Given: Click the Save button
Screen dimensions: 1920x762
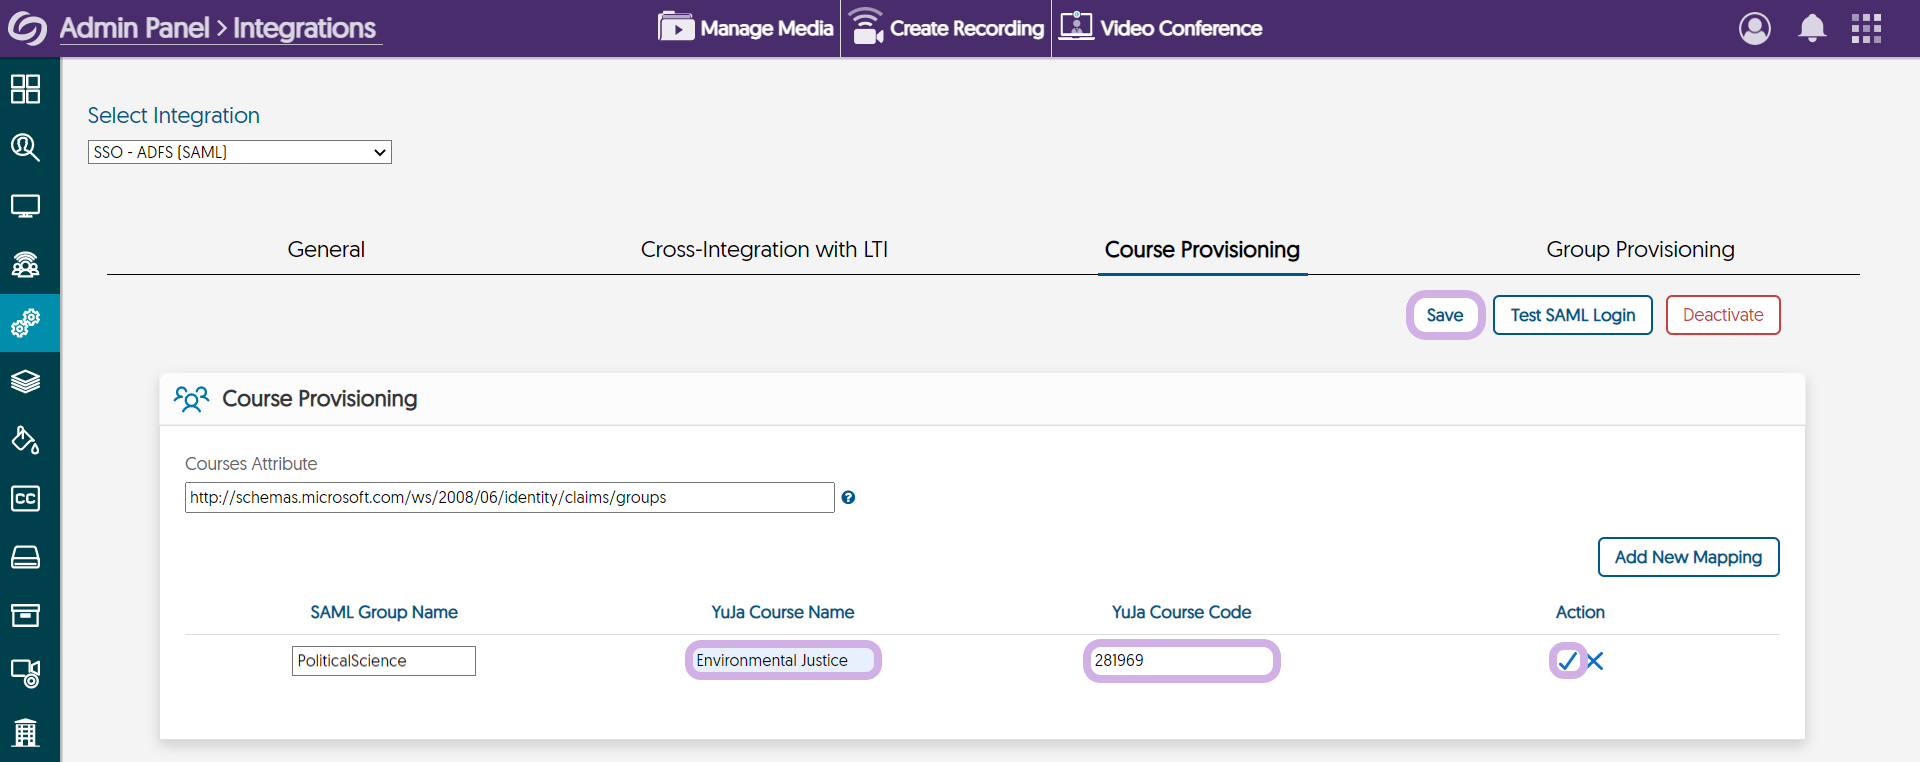Looking at the screenshot, I should (1445, 315).
